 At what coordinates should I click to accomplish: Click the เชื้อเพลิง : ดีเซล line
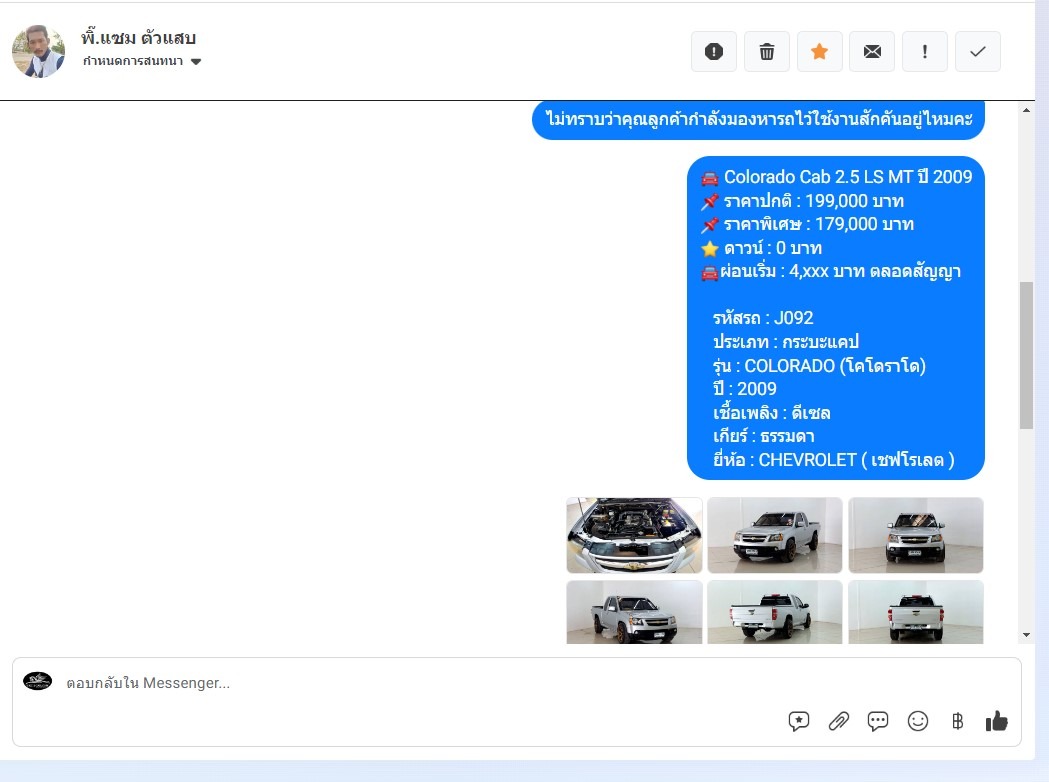(x=771, y=413)
